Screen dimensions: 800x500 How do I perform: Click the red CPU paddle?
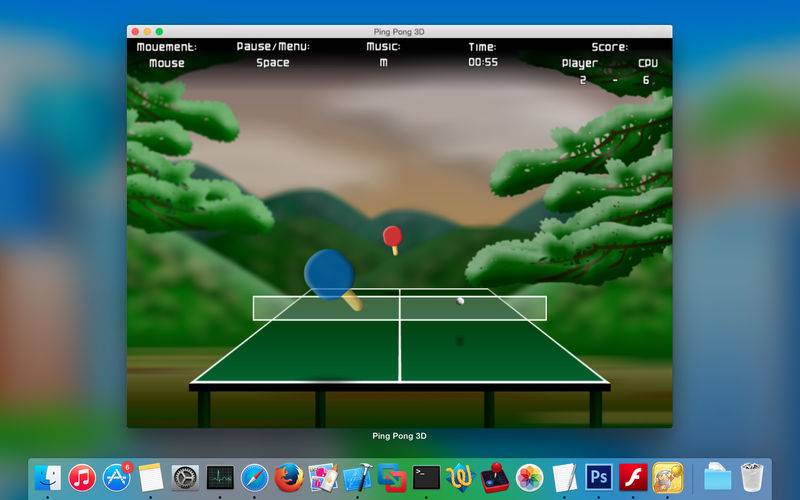pos(392,236)
